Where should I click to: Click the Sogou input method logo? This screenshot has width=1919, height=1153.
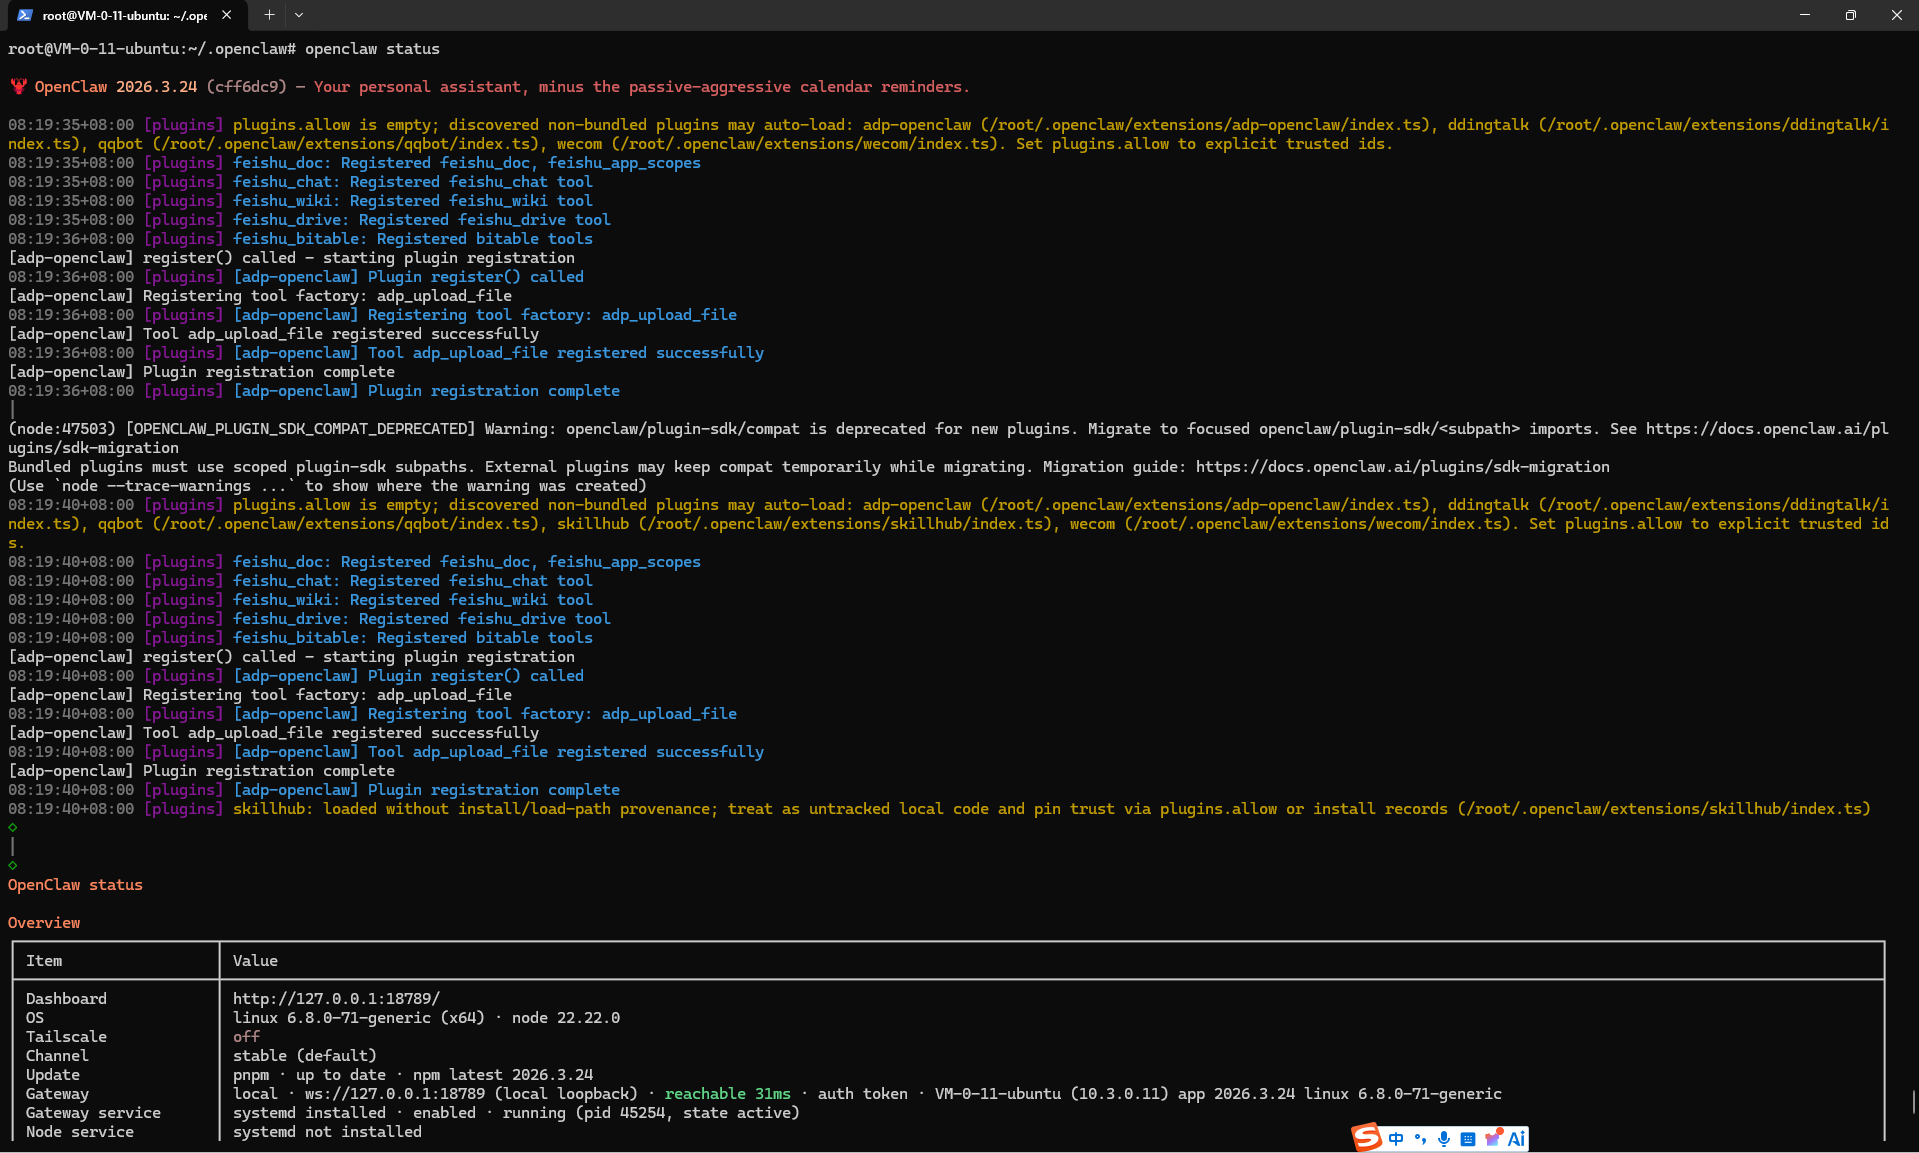(x=1366, y=1138)
